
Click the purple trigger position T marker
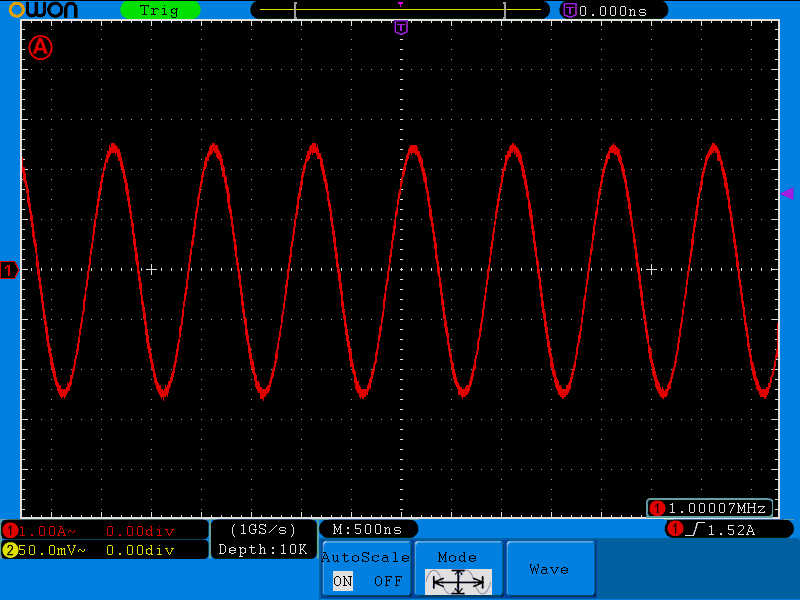pyautogui.click(x=401, y=27)
